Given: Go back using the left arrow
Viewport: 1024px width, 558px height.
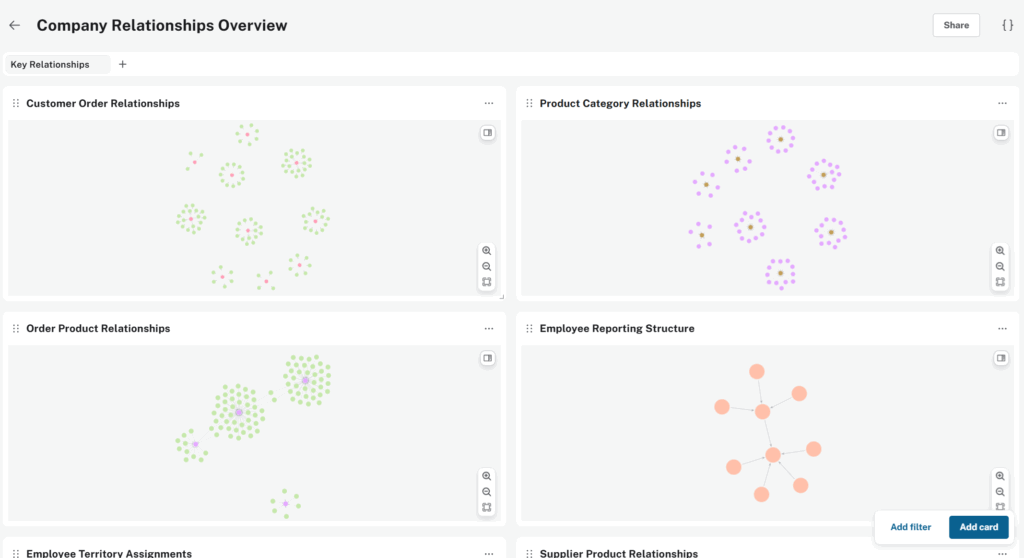Looking at the screenshot, I should tap(14, 25).
